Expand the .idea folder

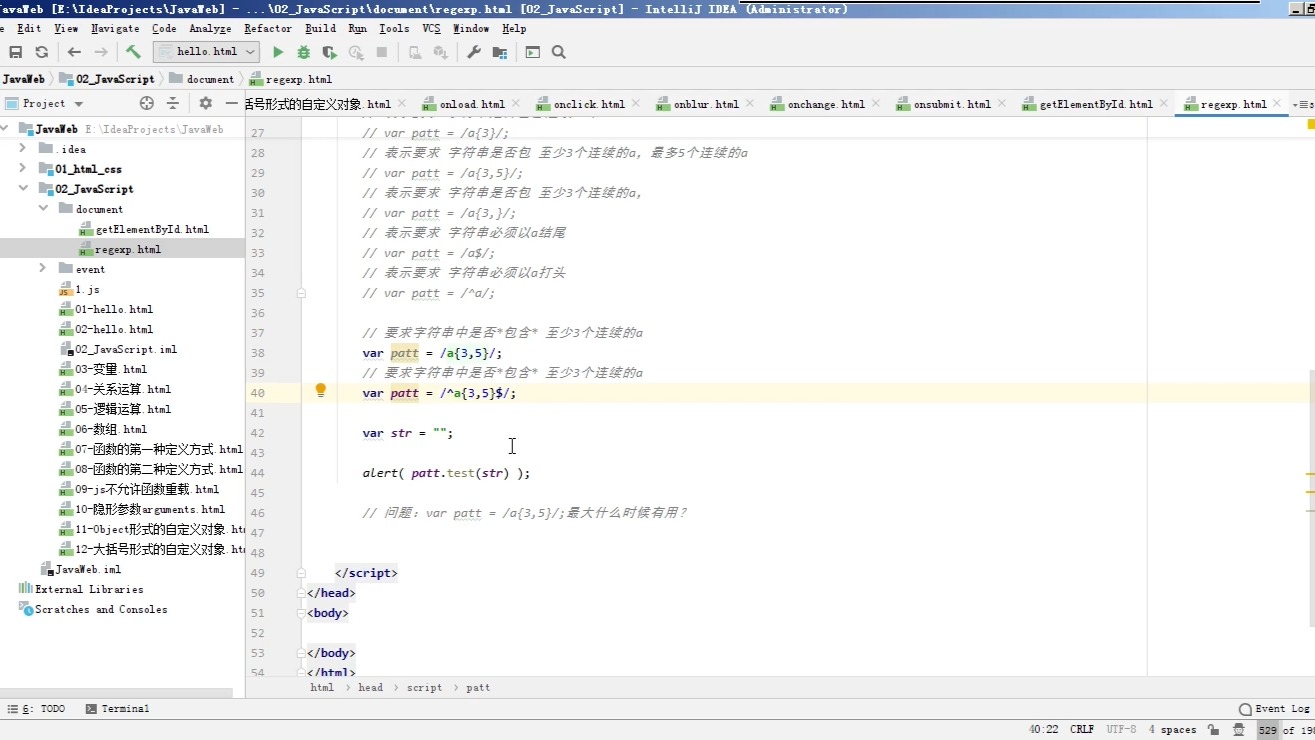point(23,149)
